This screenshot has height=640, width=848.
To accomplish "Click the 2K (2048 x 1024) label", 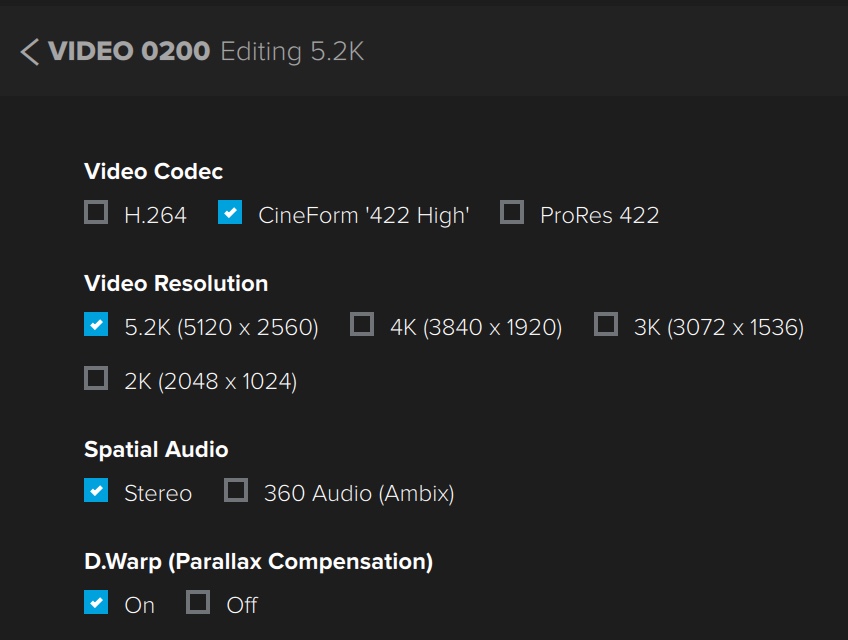I will pyautogui.click(x=210, y=381).
